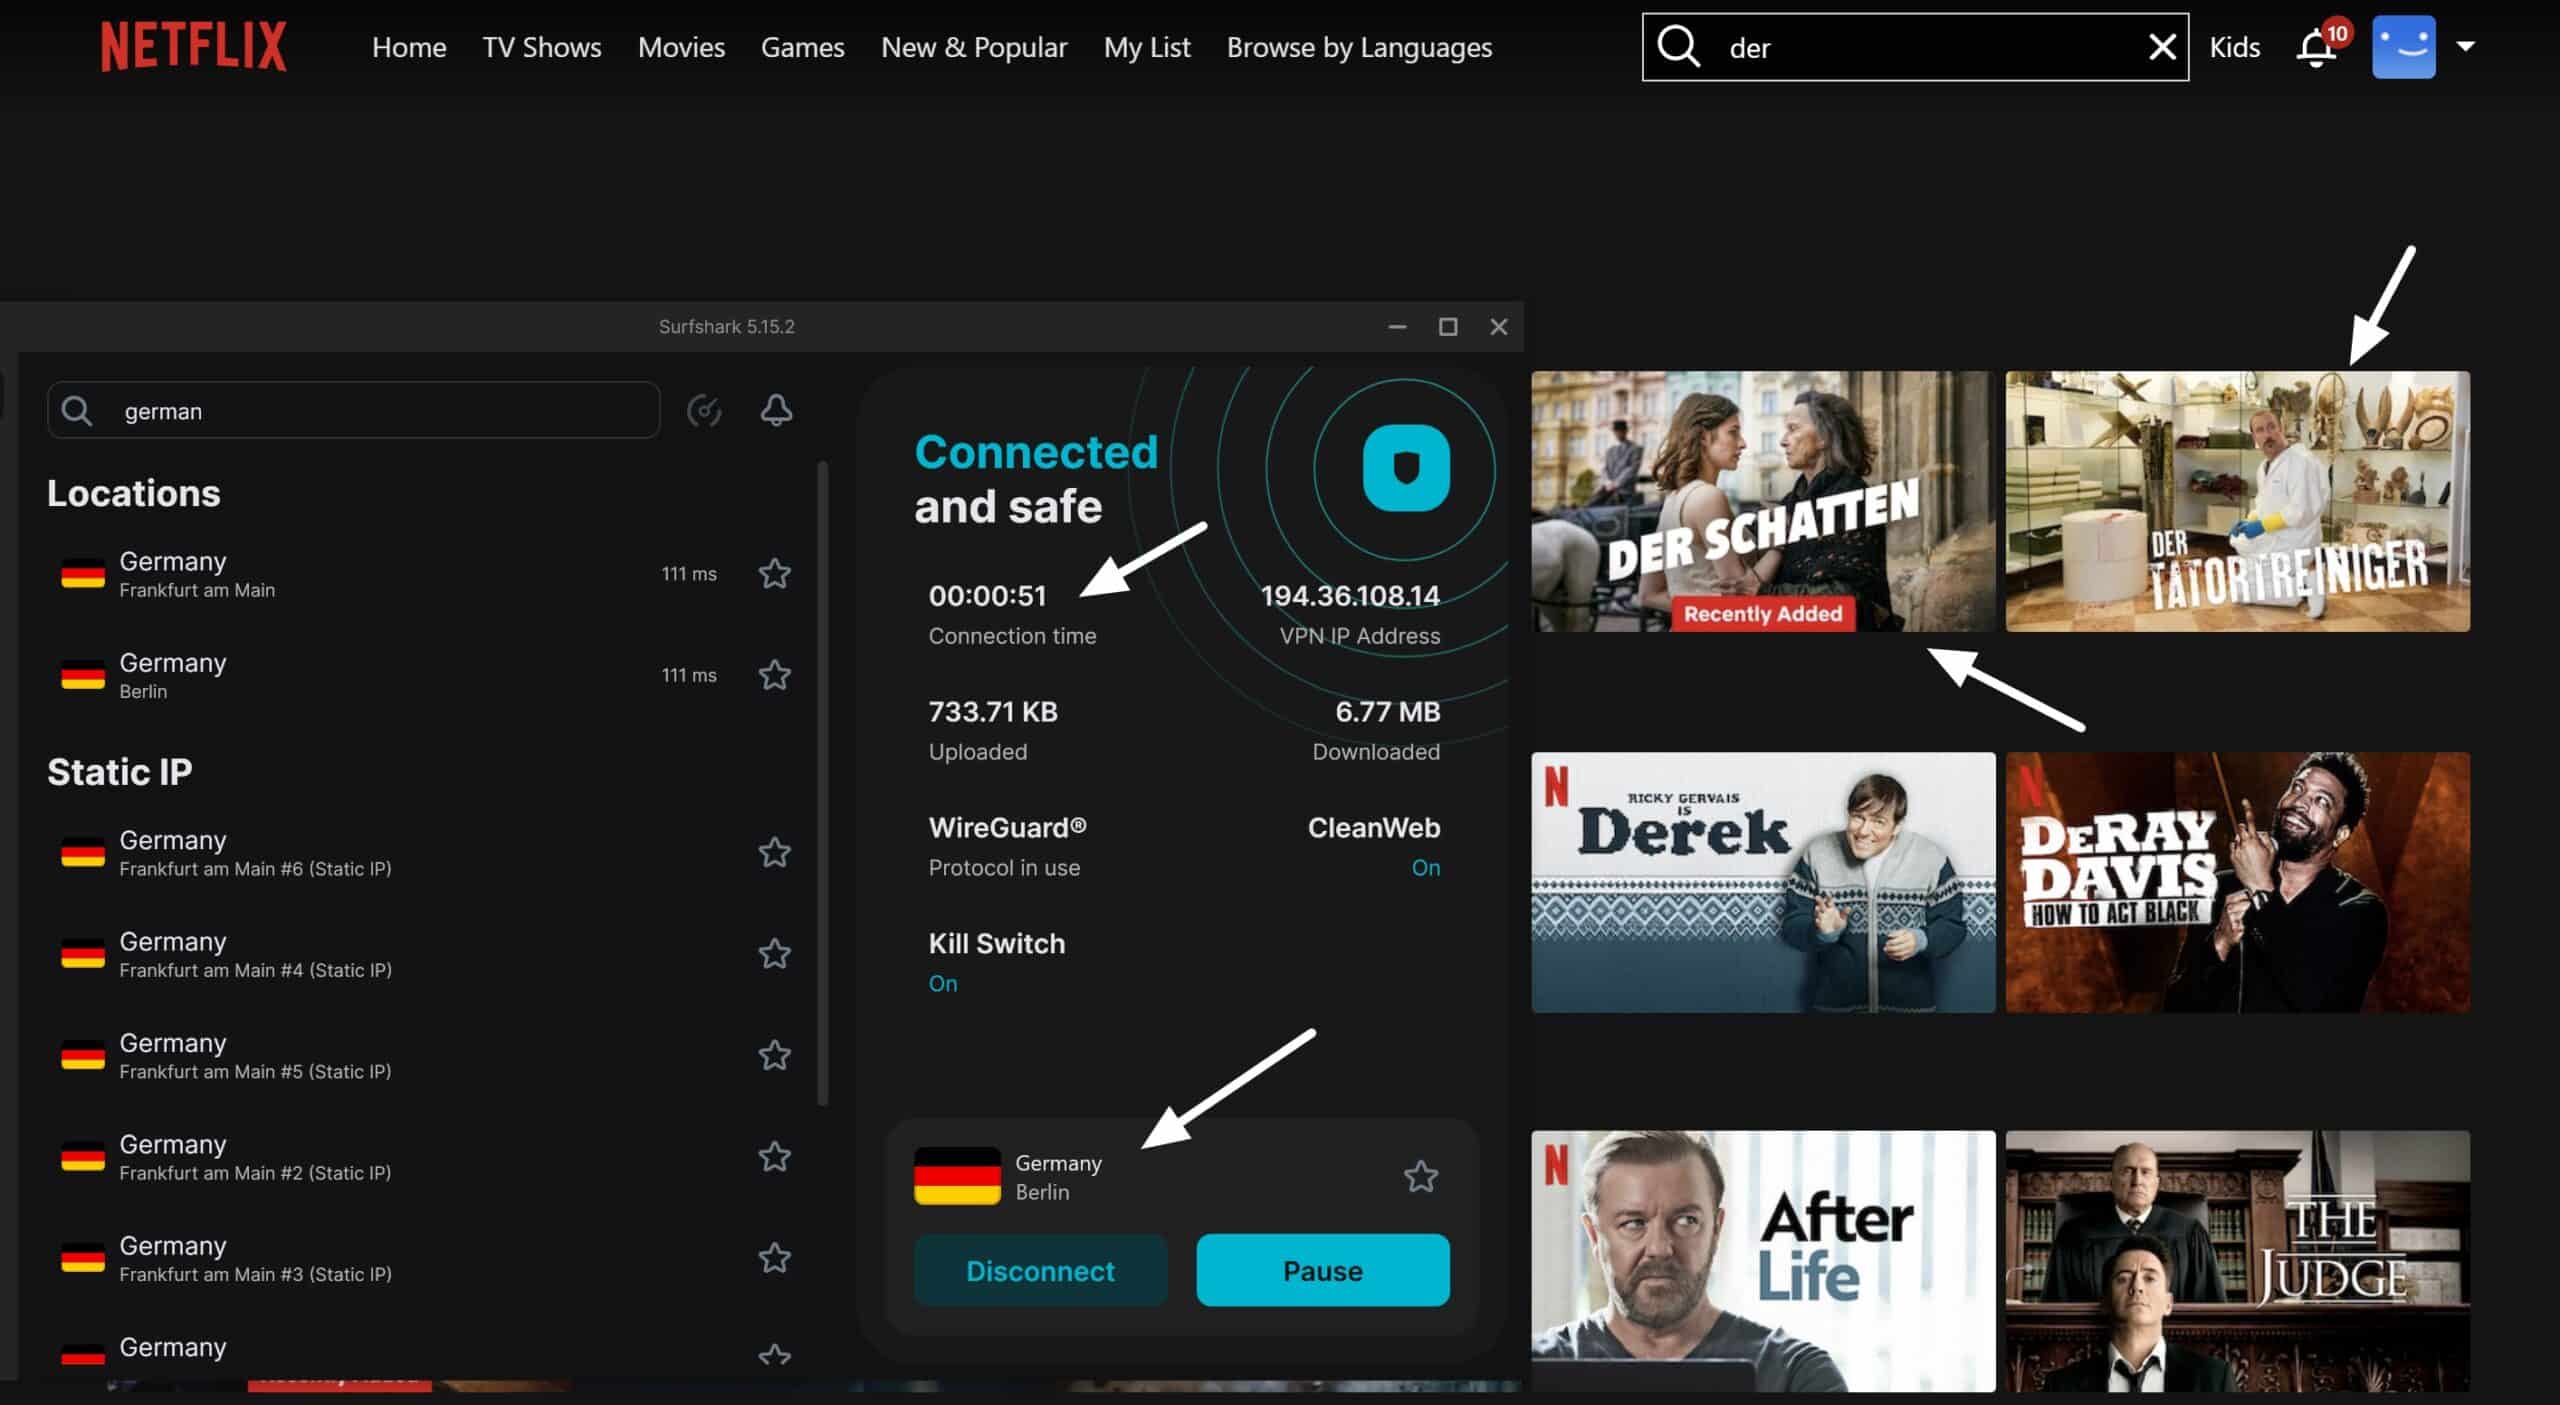Expand the Netflix profile dropdown caret

click(x=2466, y=46)
